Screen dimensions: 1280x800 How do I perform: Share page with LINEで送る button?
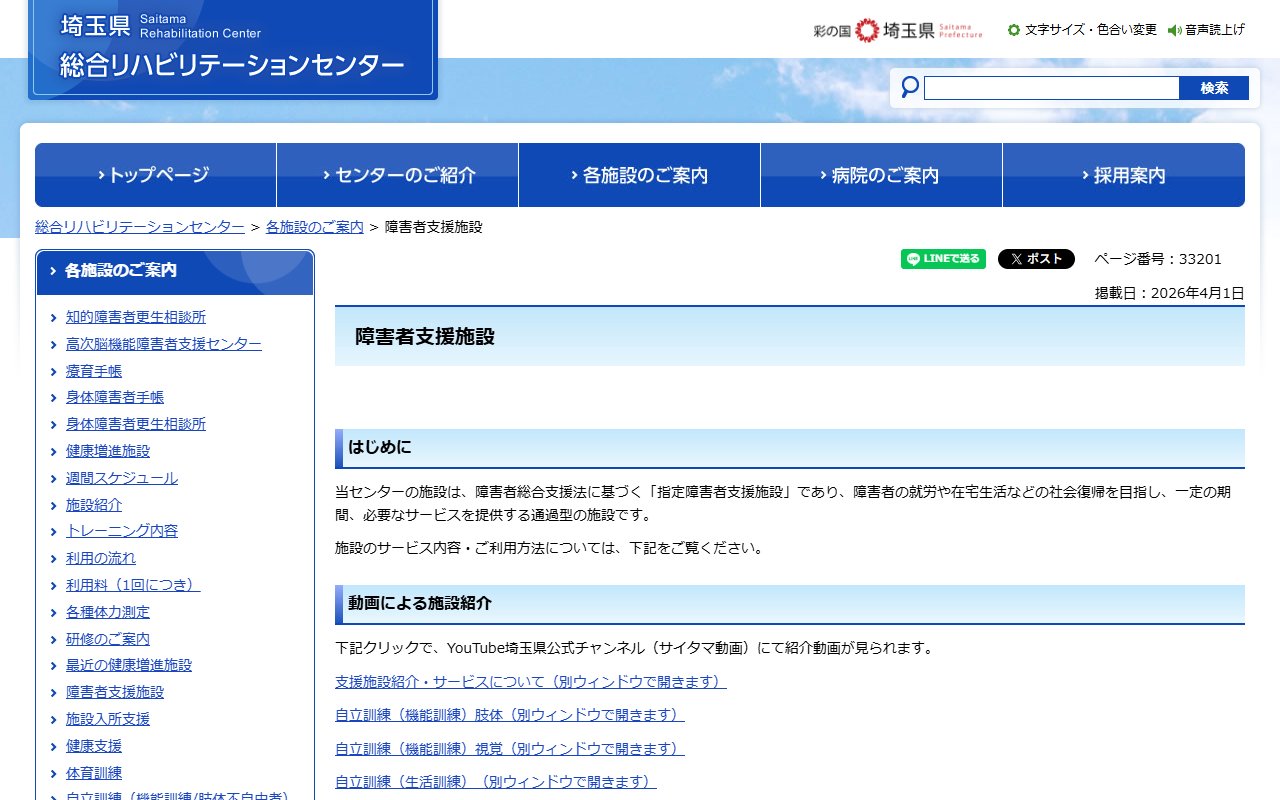(x=943, y=259)
